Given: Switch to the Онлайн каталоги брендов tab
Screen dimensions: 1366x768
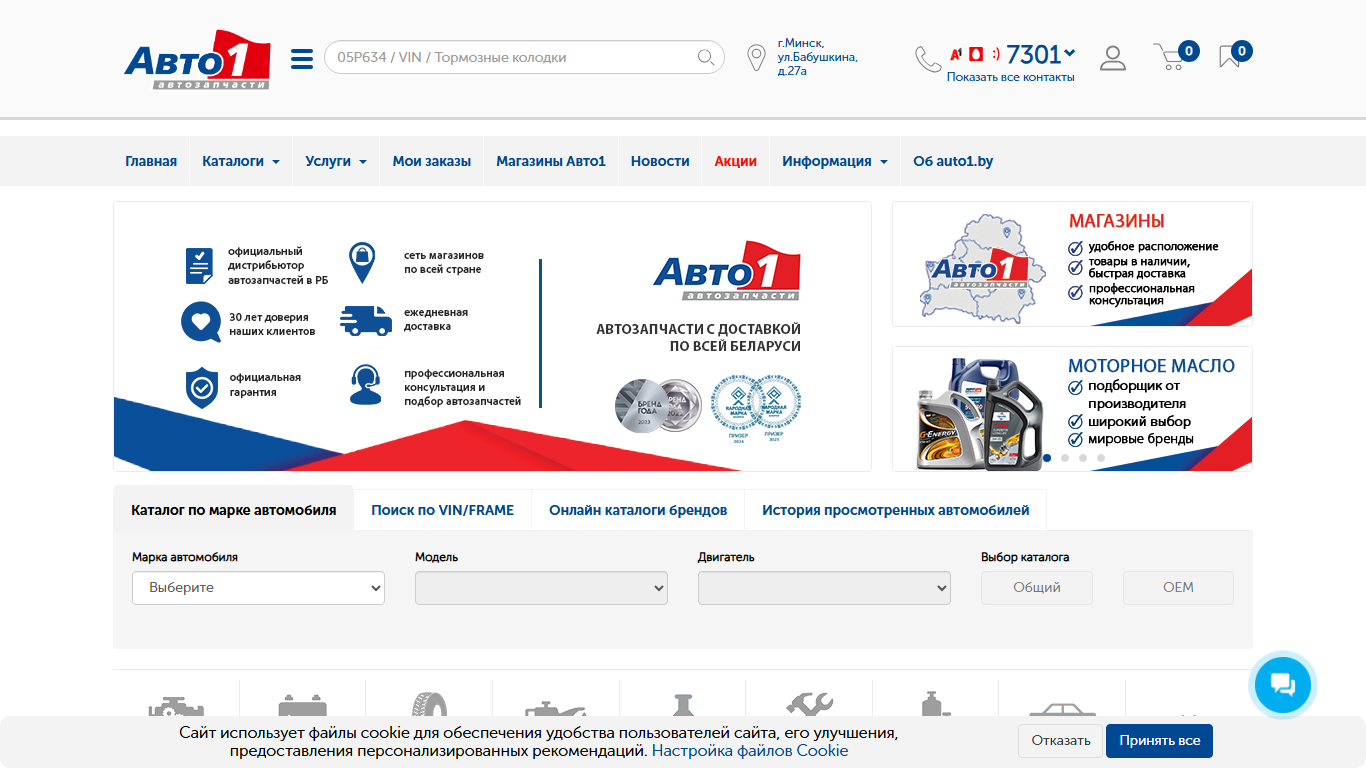Looking at the screenshot, I should (x=638, y=510).
